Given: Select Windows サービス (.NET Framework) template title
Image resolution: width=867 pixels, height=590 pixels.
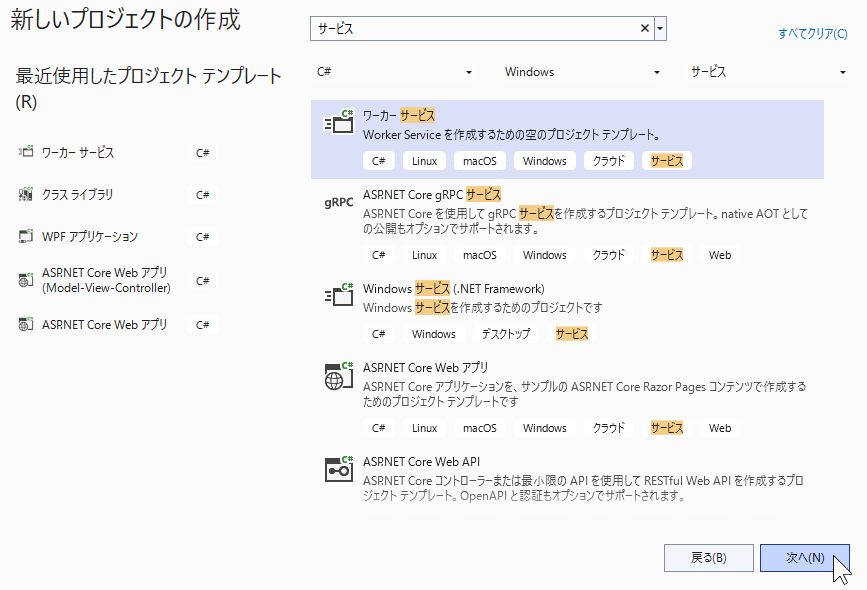Looking at the screenshot, I should [453, 289].
